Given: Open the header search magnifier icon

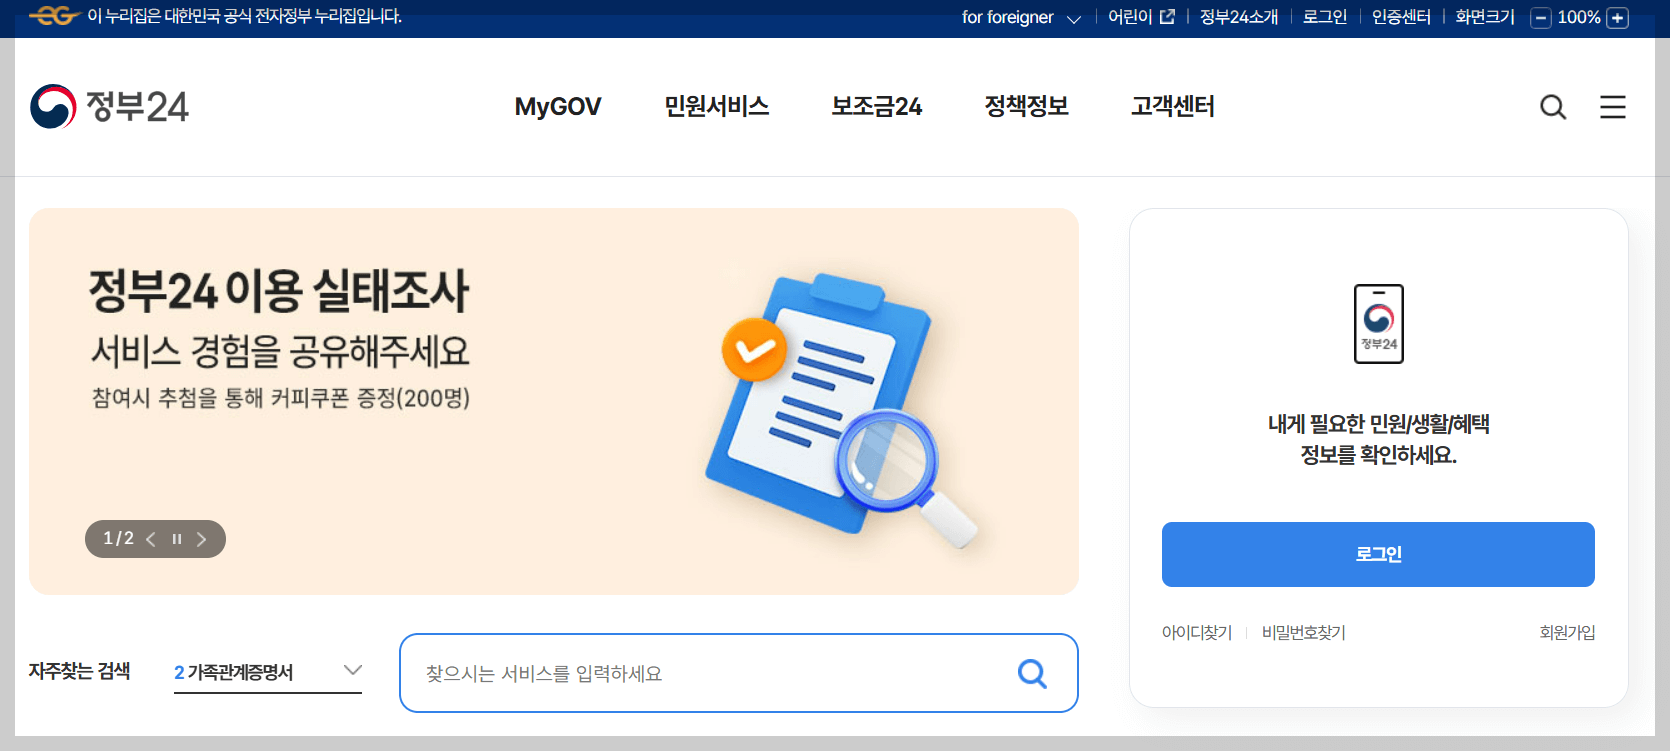Looking at the screenshot, I should 1553,107.
